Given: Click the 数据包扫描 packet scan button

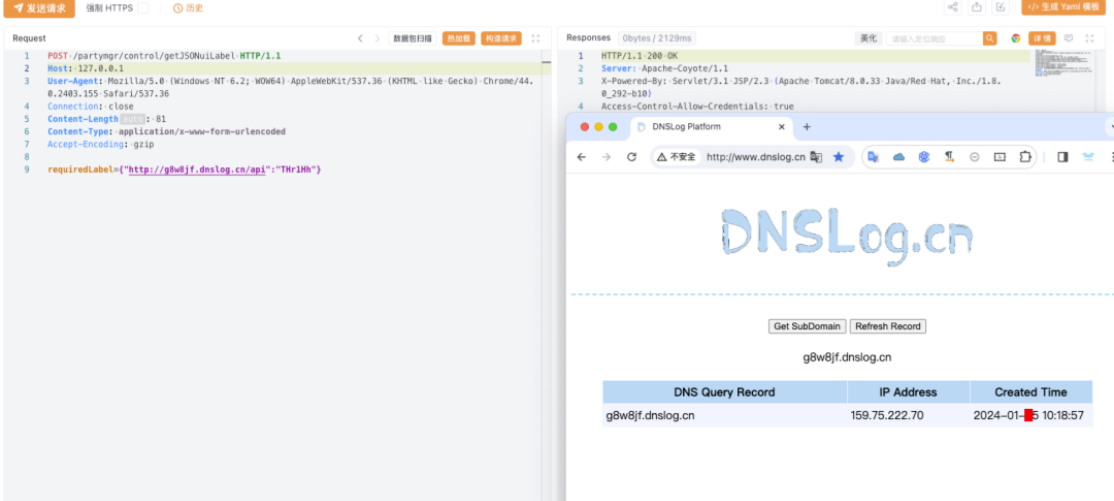Looking at the screenshot, I should tap(412, 38).
